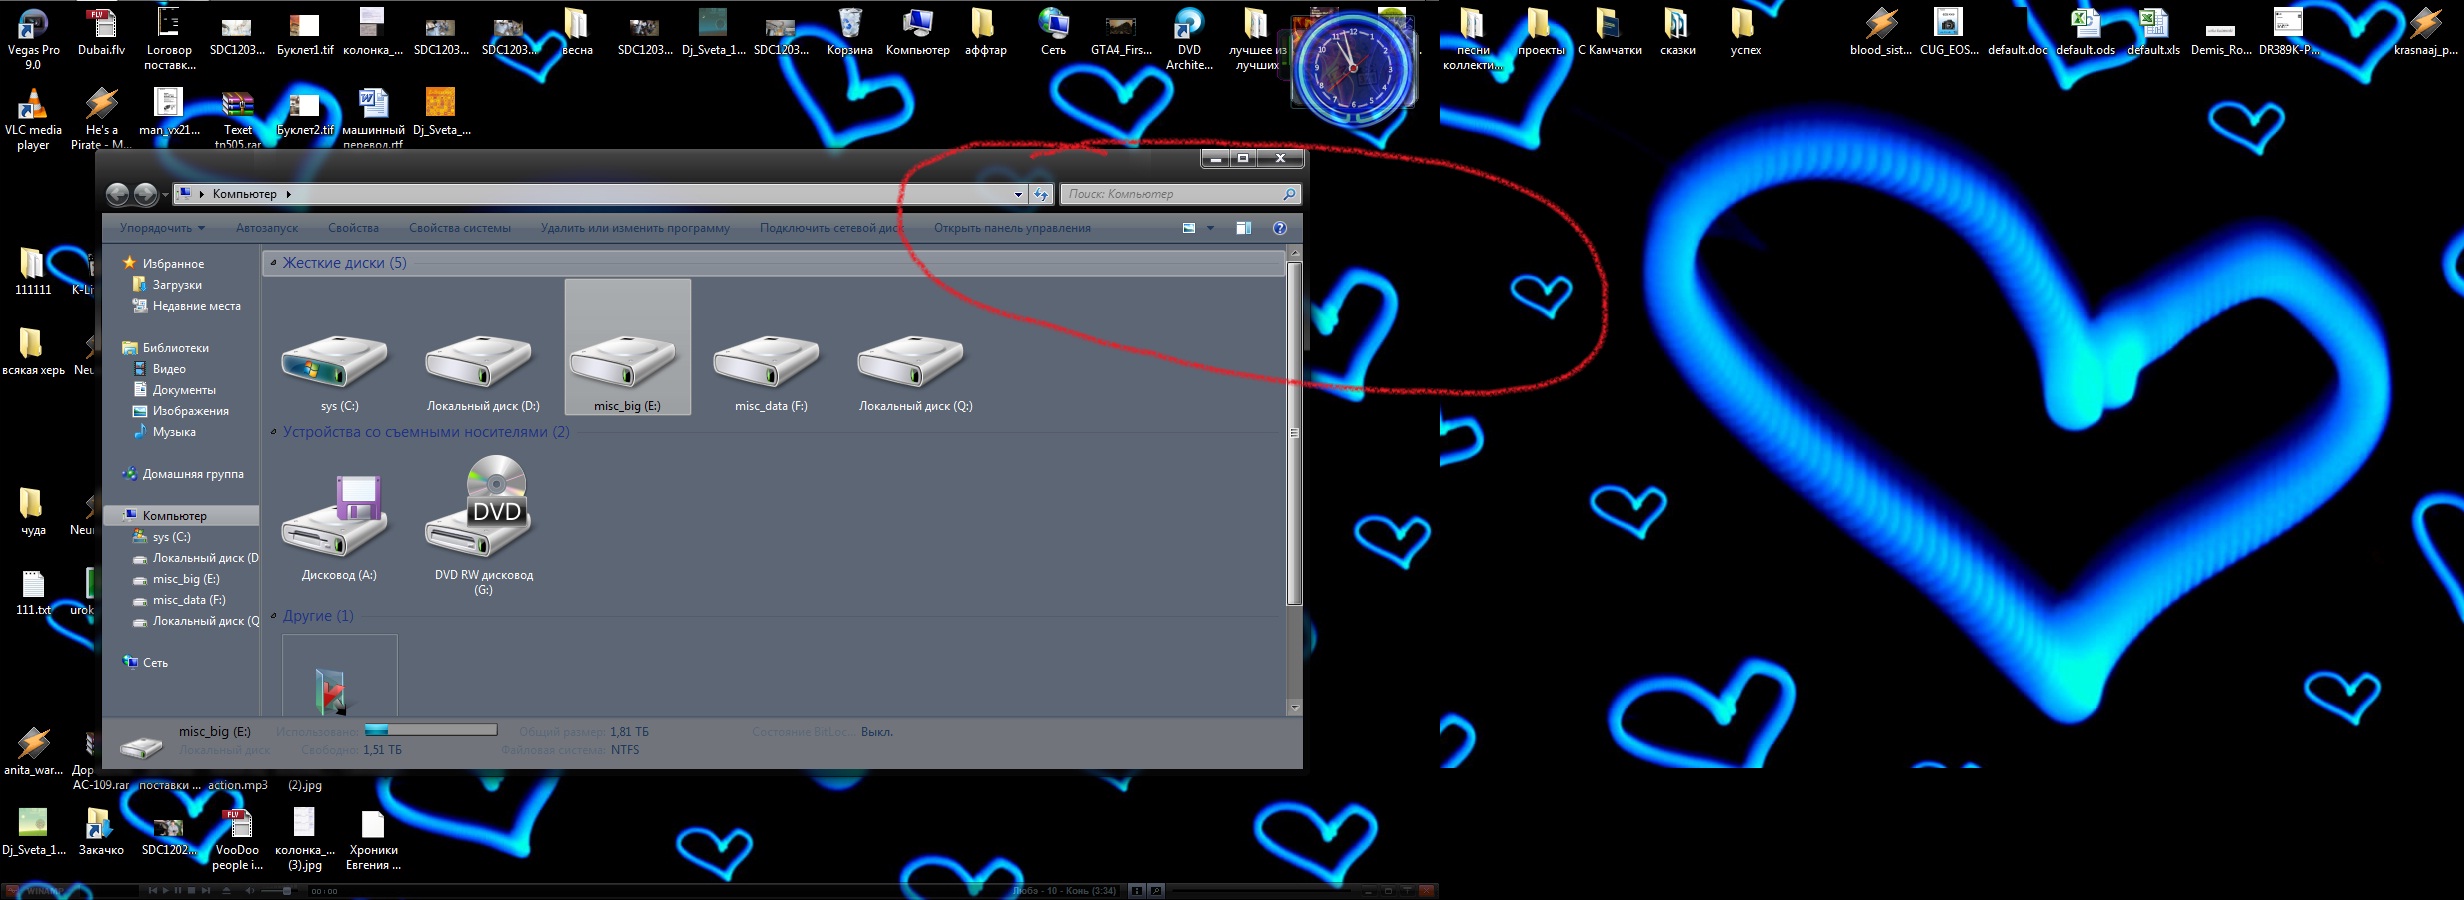Click the Winamp play button
This screenshot has width=2464, height=900.
point(165,890)
